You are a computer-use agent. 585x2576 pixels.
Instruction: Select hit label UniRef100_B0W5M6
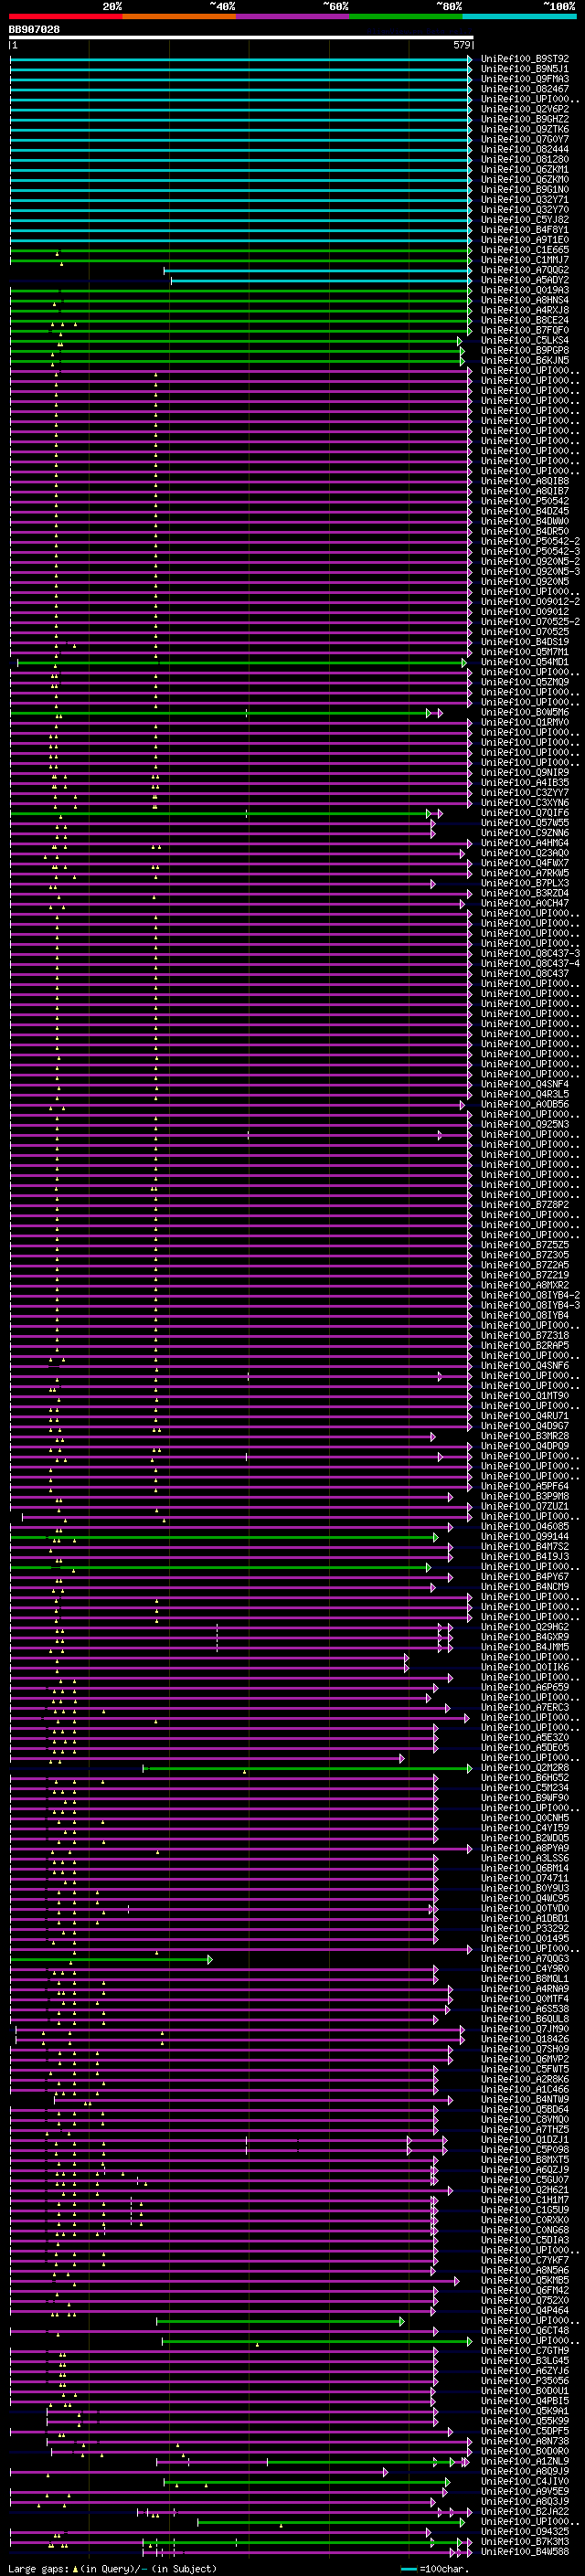pos(525,712)
